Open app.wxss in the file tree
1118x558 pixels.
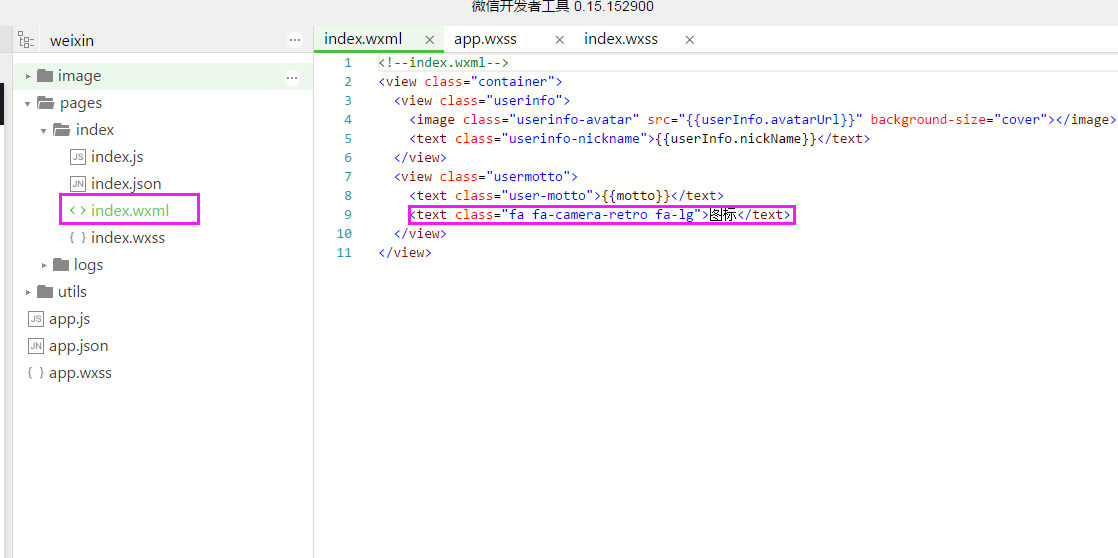click(x=81, y=373)
